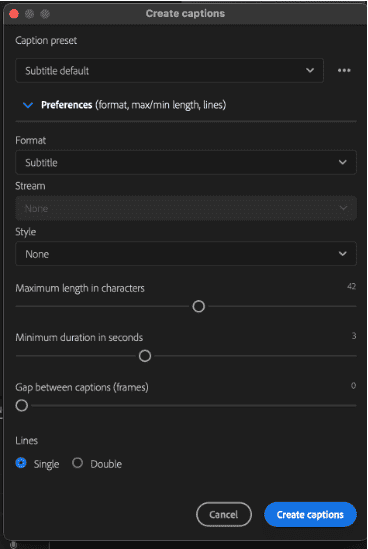Click the Preferences heading text
The width and height of the screenshot is (368, 549).
(67, 105)
